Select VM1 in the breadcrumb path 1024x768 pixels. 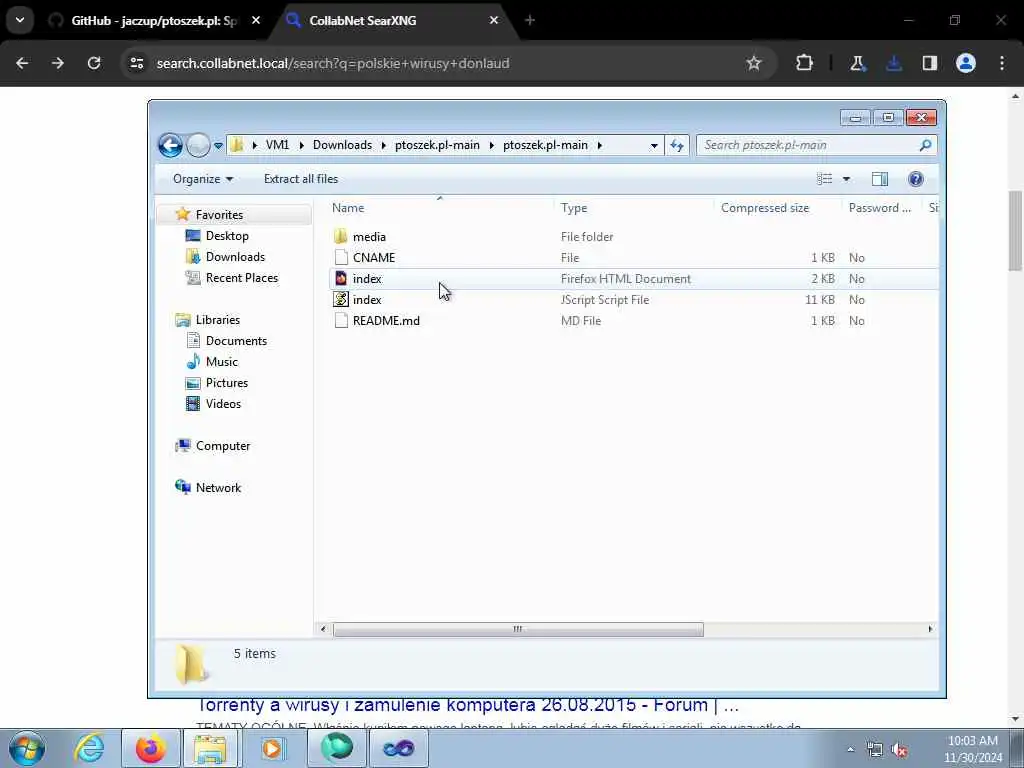pos(277,145)
